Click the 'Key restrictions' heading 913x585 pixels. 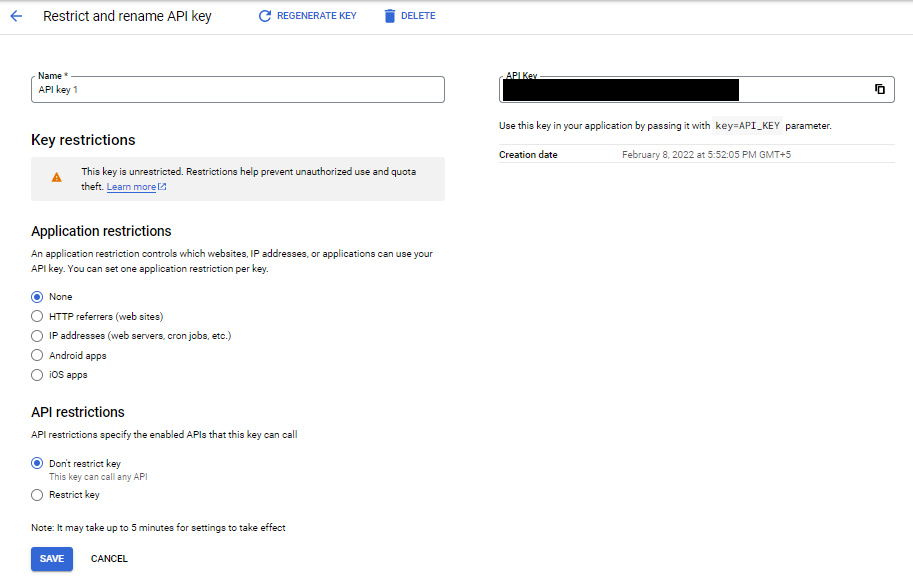[83, 140]
